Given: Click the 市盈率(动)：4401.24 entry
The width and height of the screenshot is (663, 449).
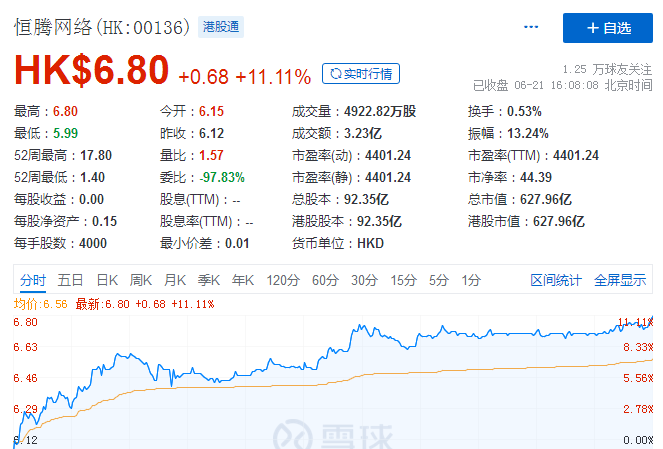Looking at the screenshot, I should coord(351,155).
